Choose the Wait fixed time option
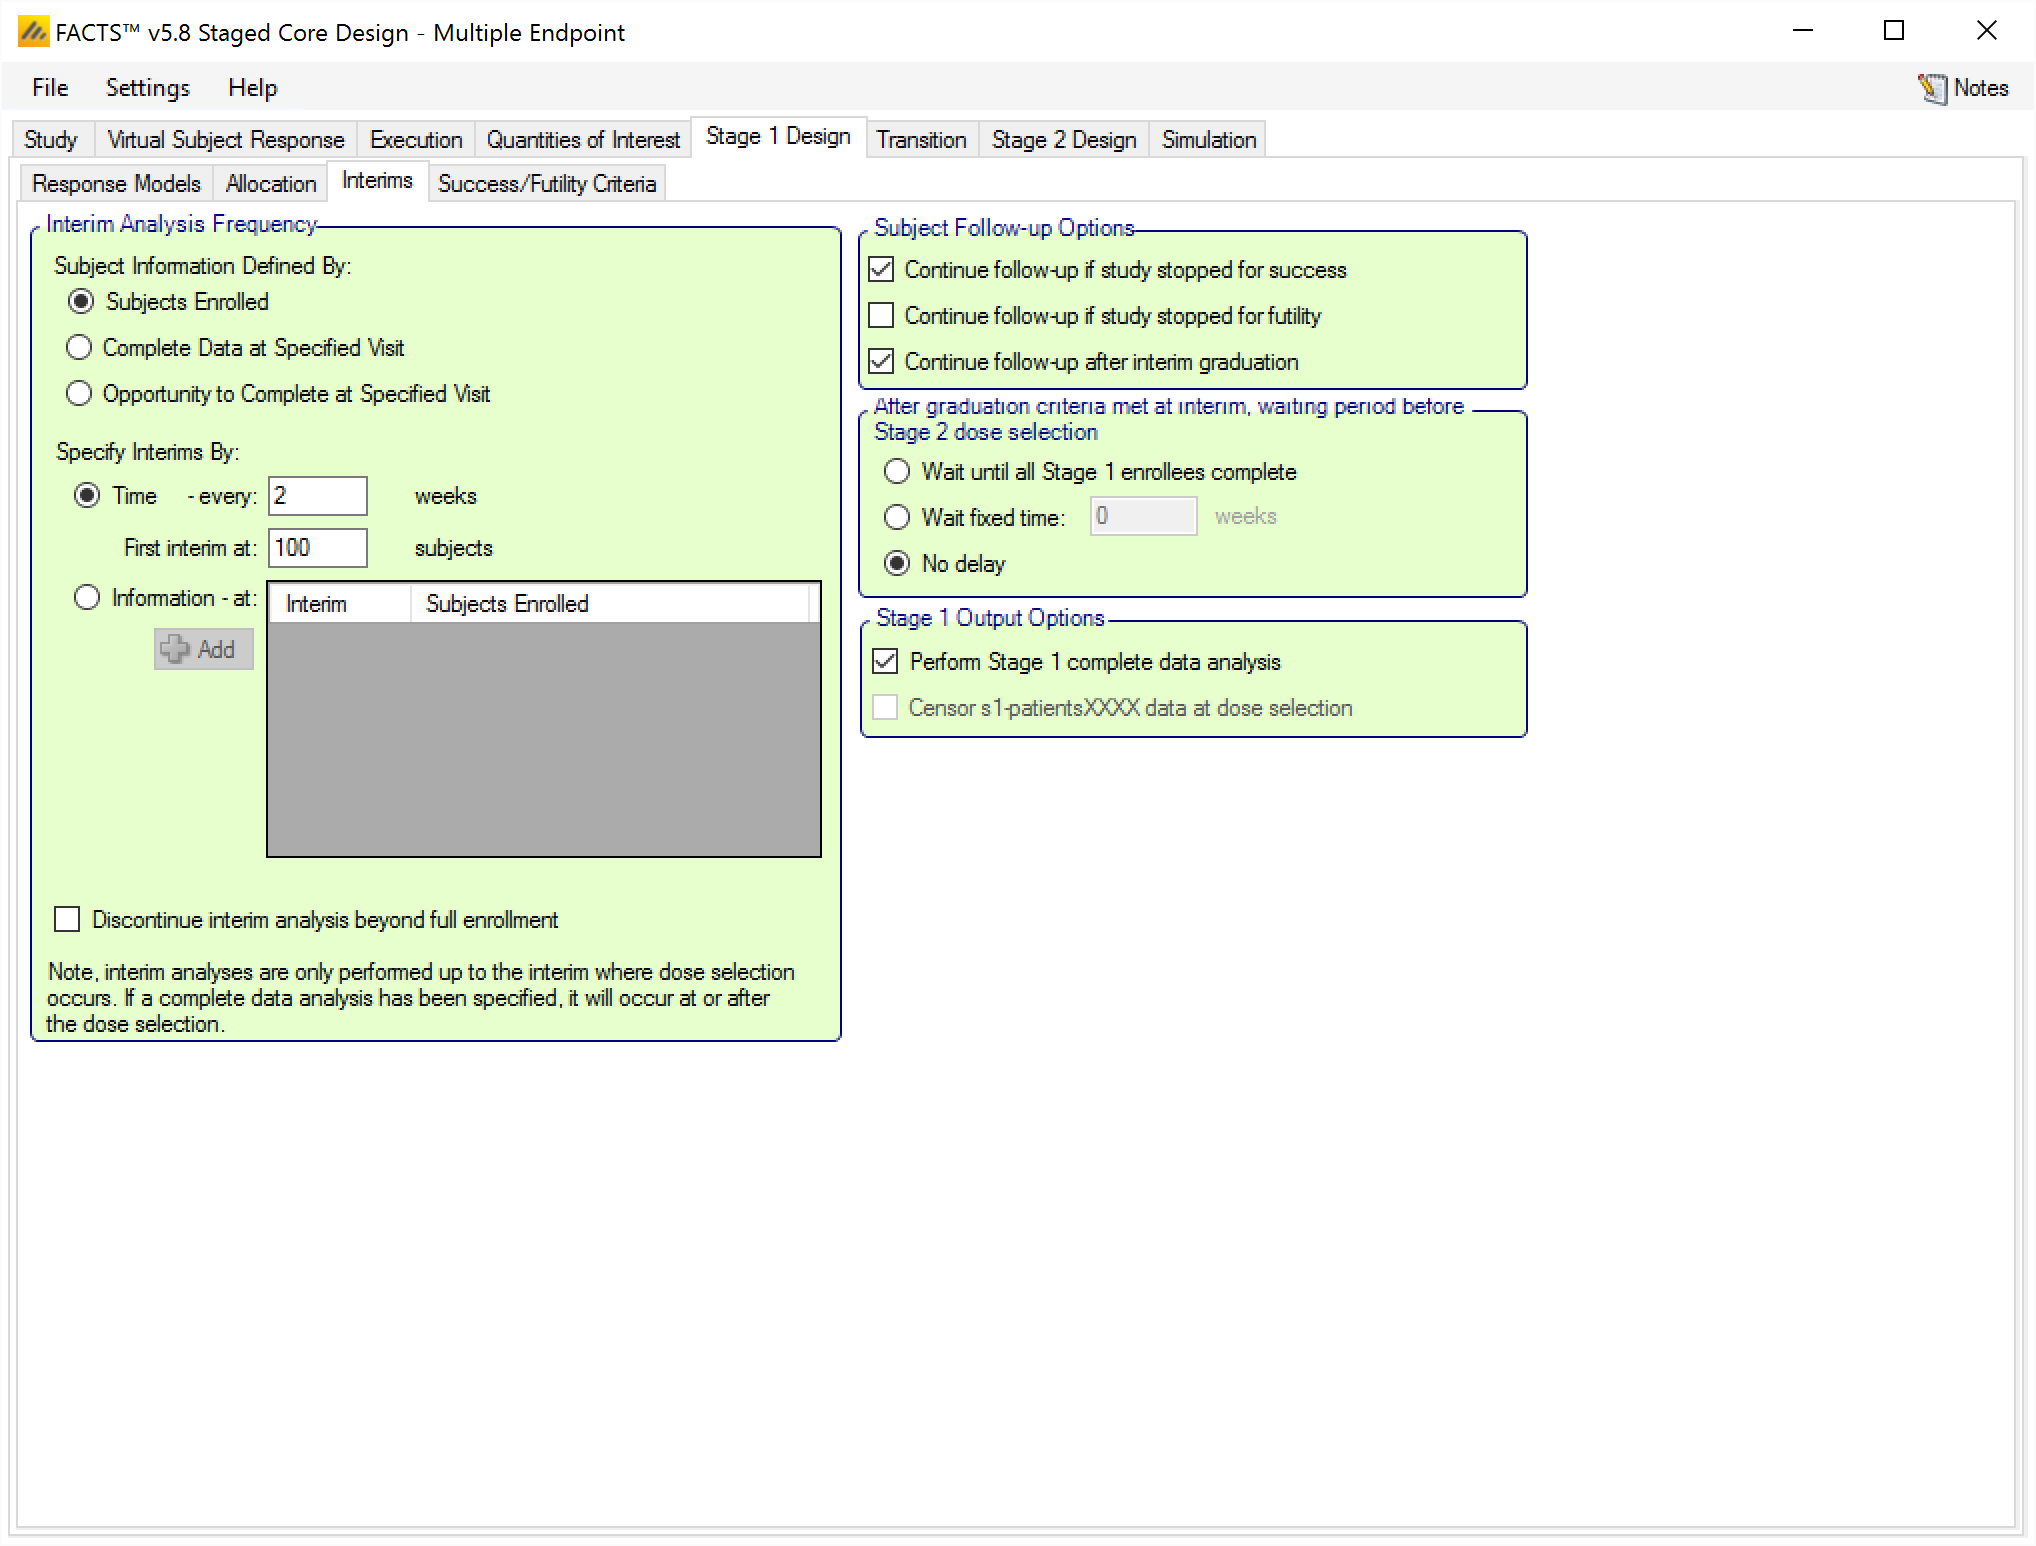Screen dimensions: 2036x1546 pyautogui.click(x=897, y=518)
